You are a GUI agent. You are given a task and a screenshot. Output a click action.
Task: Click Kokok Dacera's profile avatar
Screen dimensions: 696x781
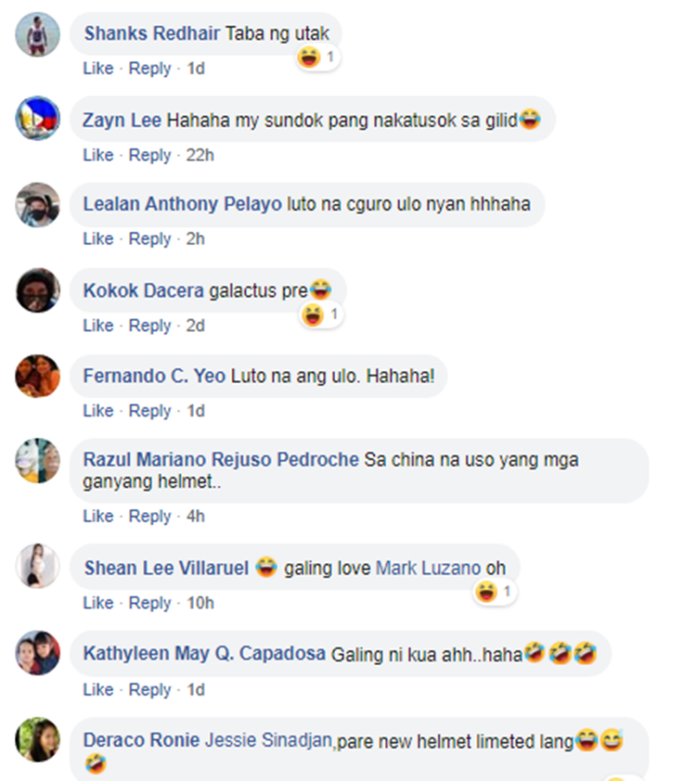point(38,290)
